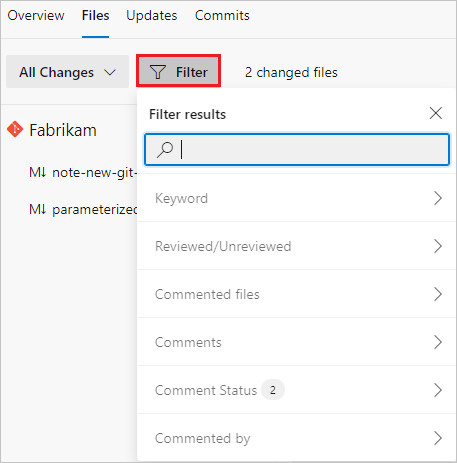
Task: Click the Comment Status count badge
Action: coord(273,390)
